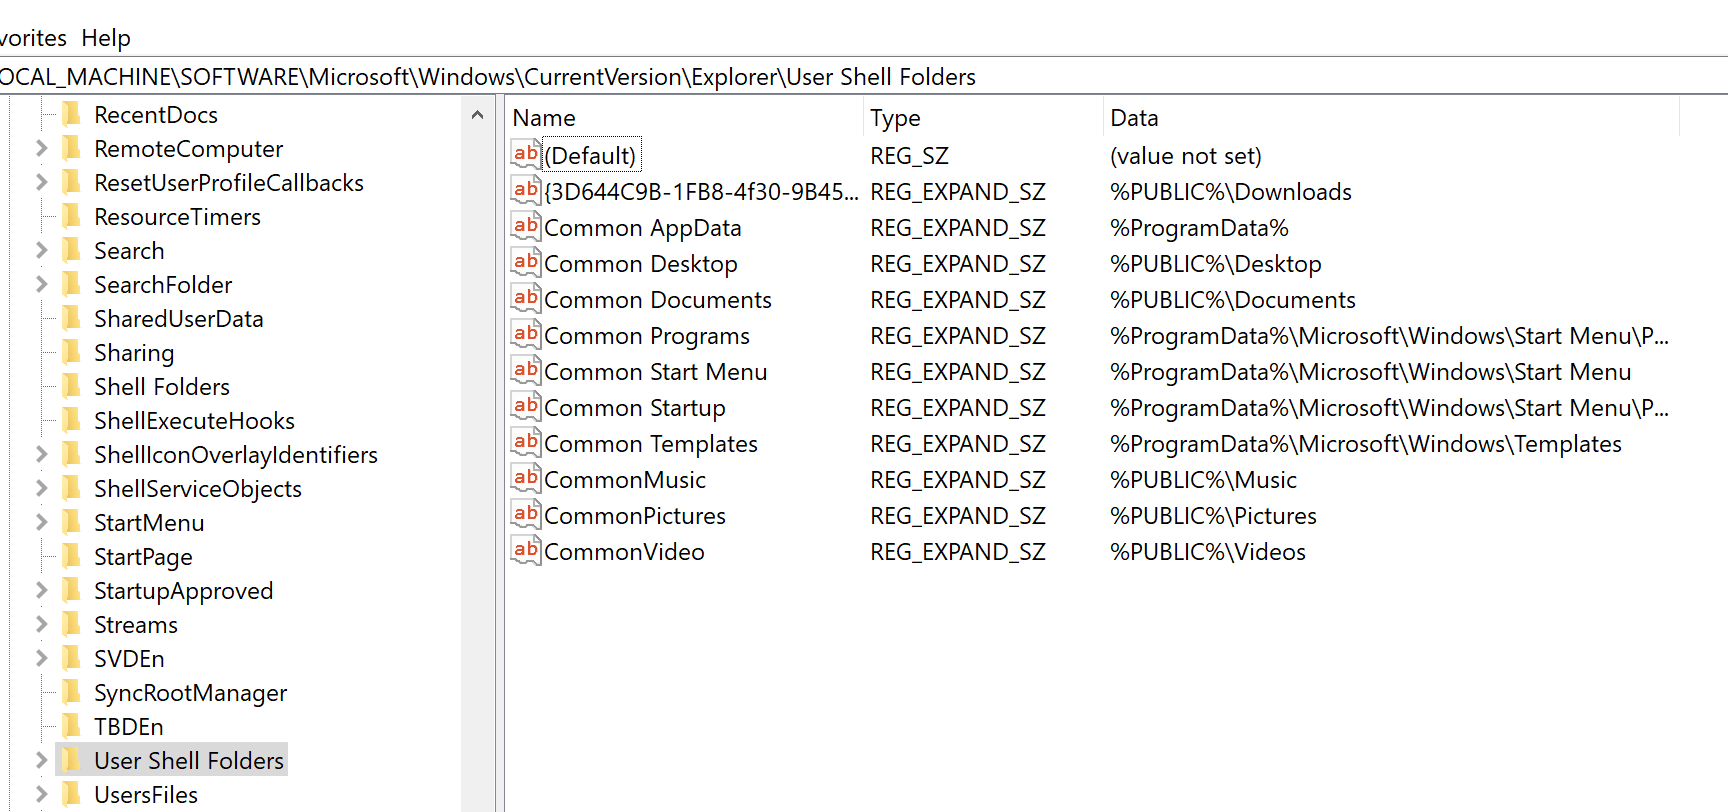Expand the ResetUserProfileCallbacks key
The image size is (1728, 812).
click(x=41, y=182)
